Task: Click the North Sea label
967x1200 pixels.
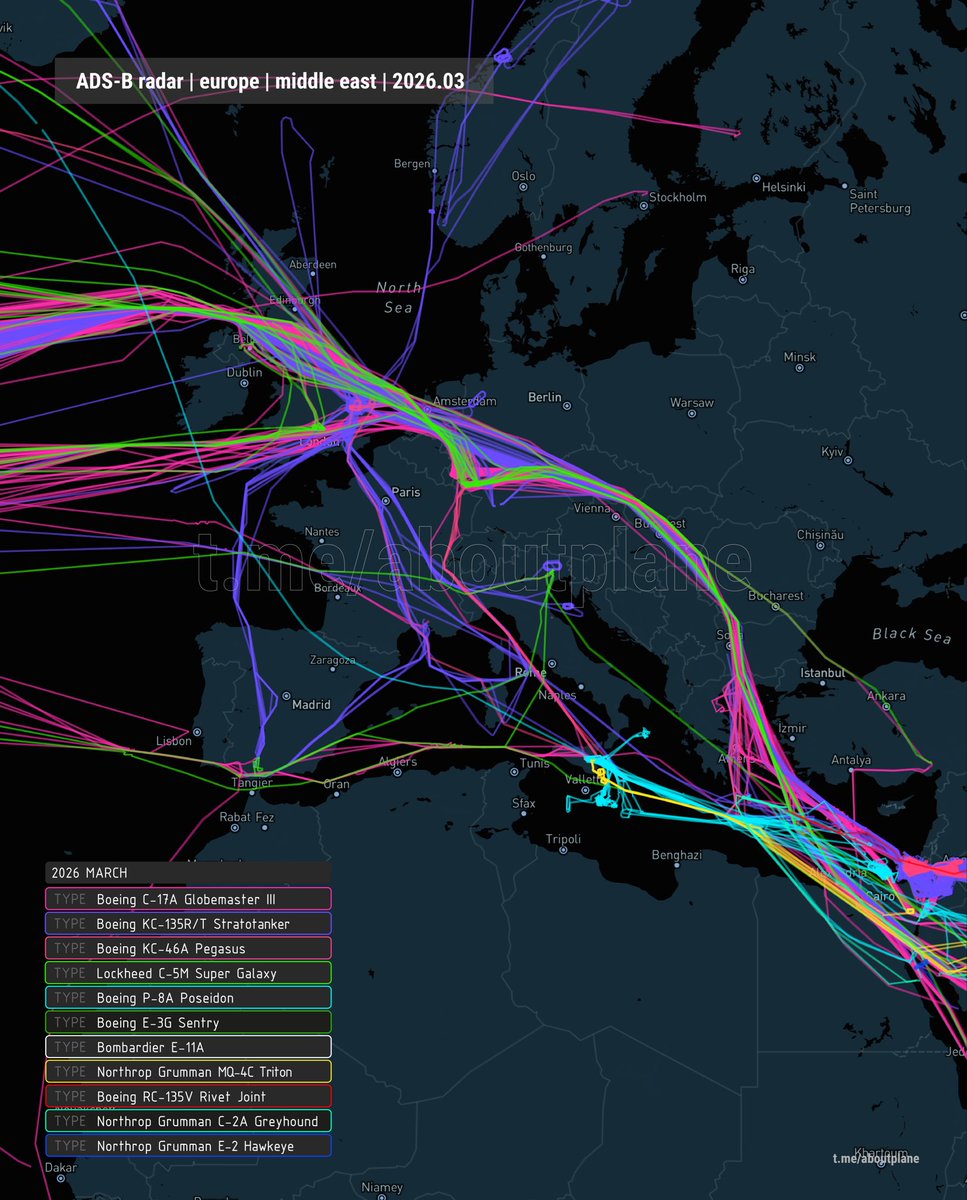Action: tap(398, 297)
